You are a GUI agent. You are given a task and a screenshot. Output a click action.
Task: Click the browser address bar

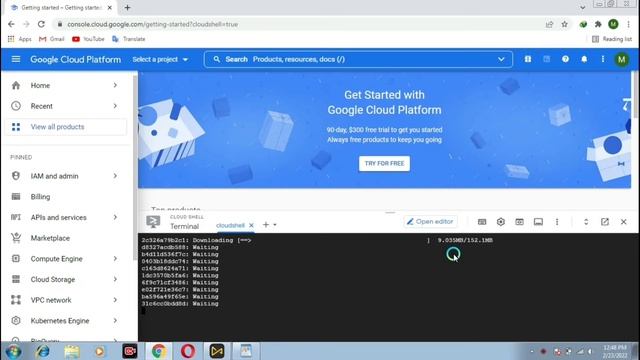[298, 24]
